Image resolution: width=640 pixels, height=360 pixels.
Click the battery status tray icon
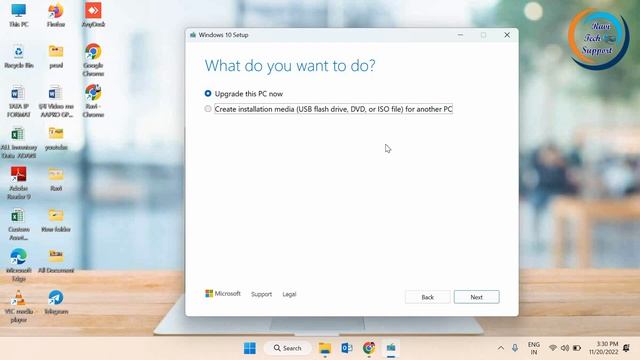(577, 348)
